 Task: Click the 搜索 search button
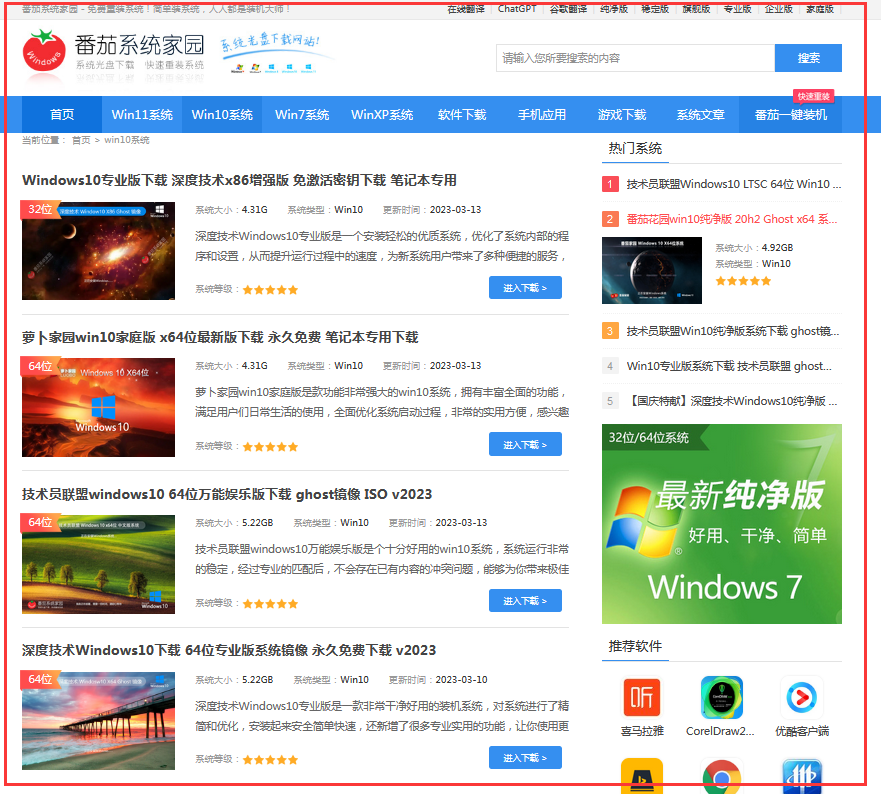pos(808,58)
